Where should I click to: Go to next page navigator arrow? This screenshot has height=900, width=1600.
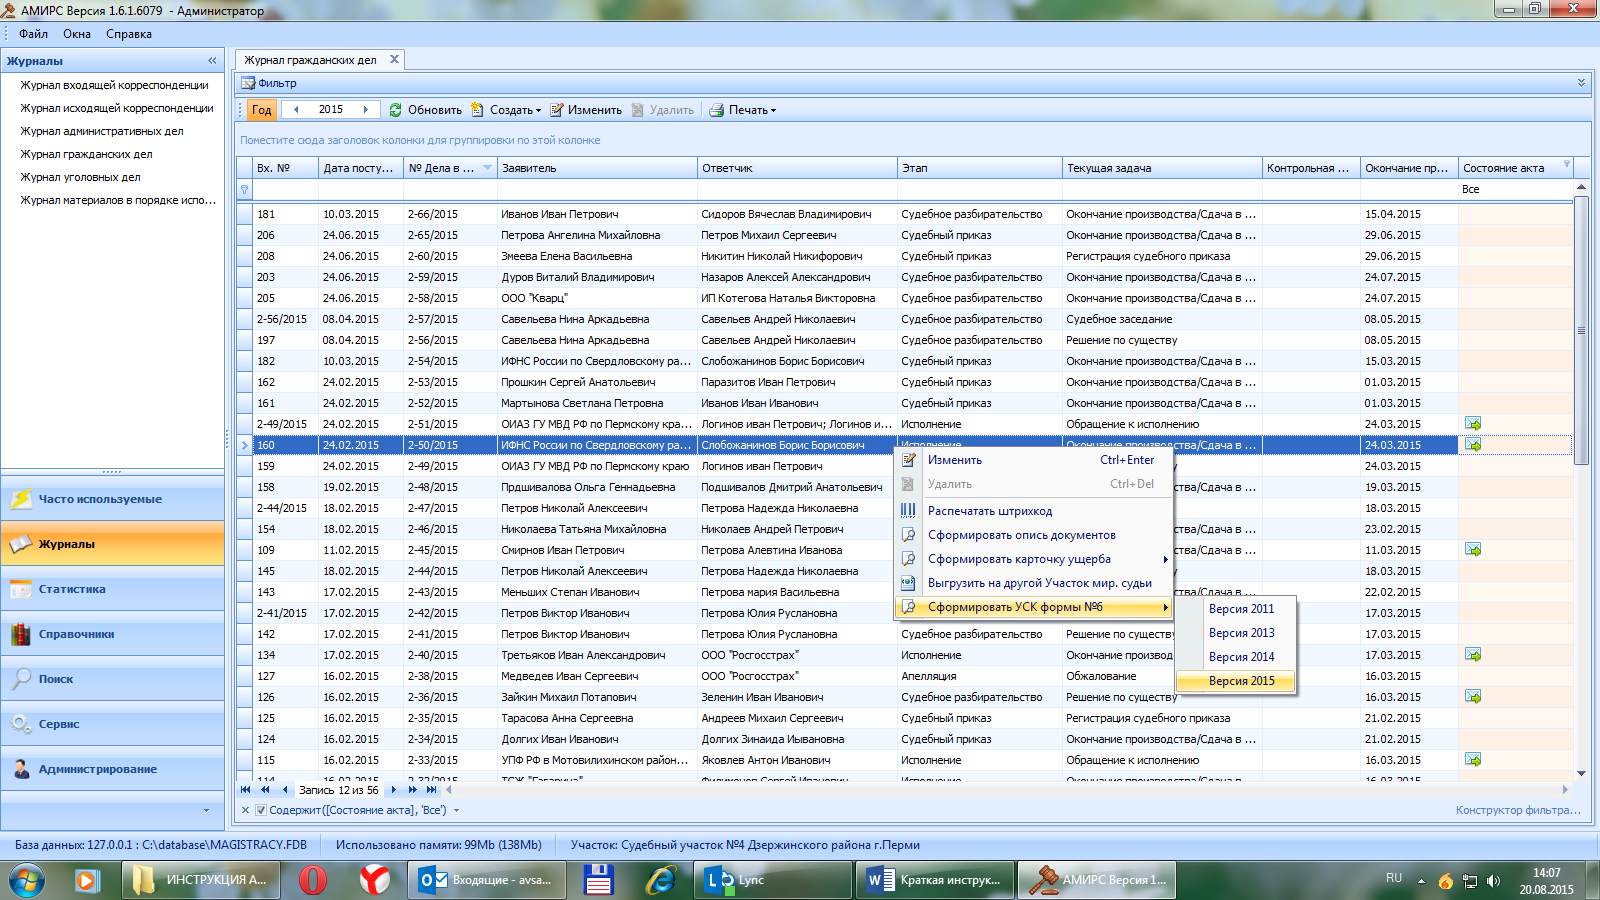pyautogui.click(x=413, y=790)
